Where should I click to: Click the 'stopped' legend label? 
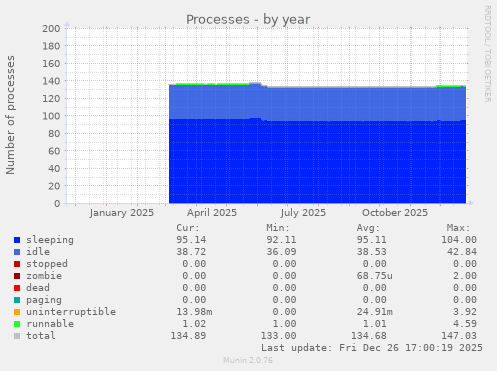coord(47,264)
